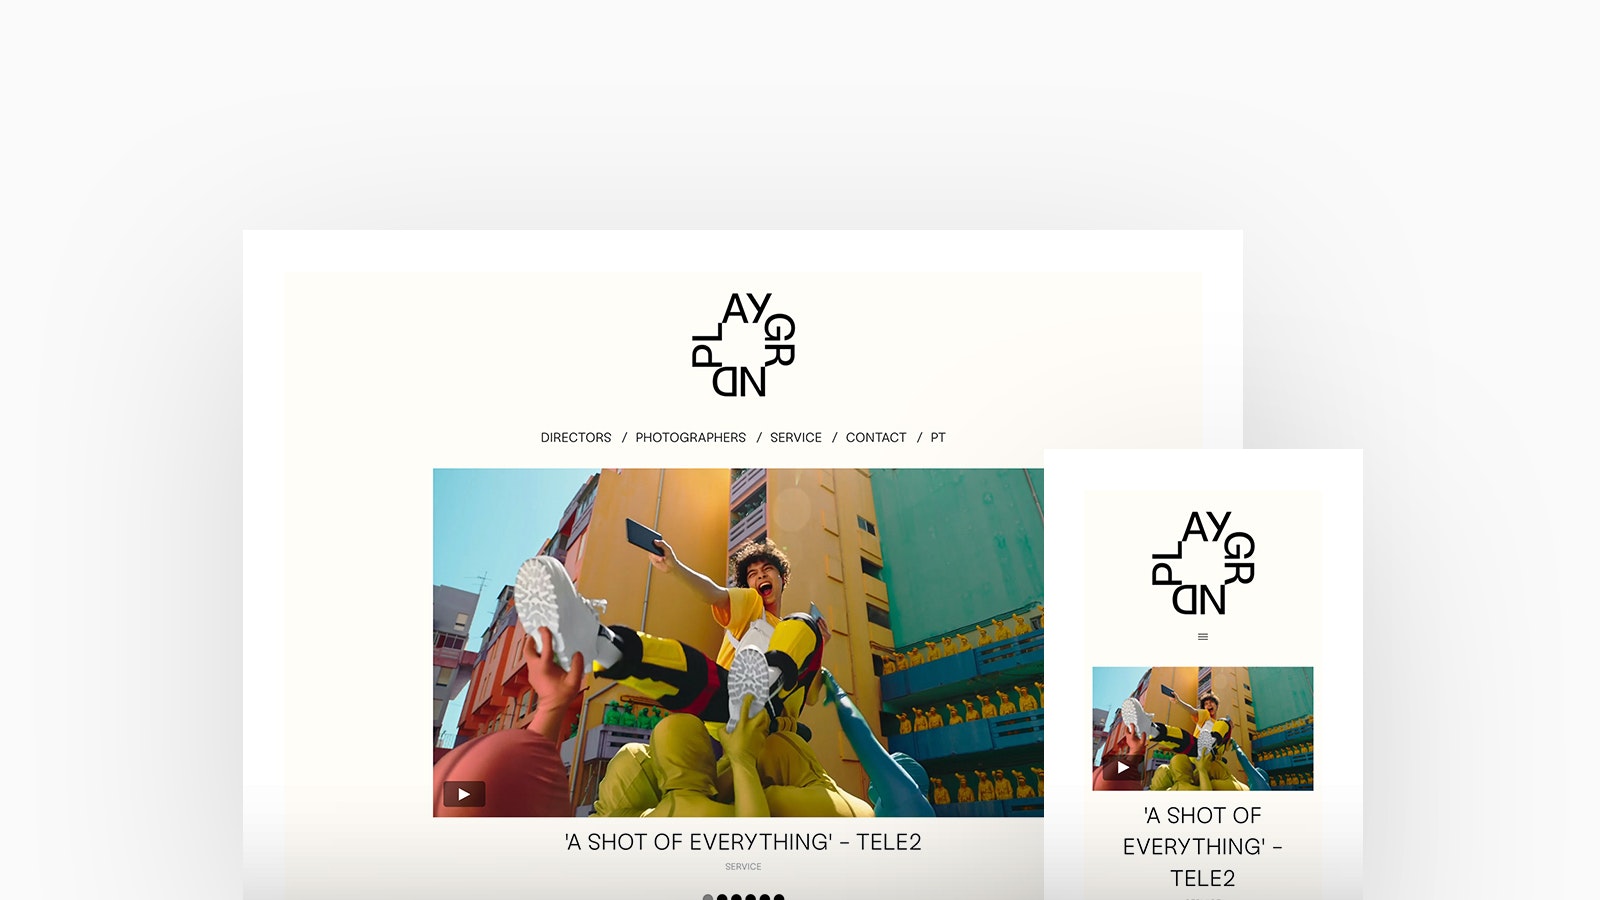Viewport: 1600px width, 900px height.
Task: Click the Playground logo in mobile preview
Action: [x=1203, y=563]
